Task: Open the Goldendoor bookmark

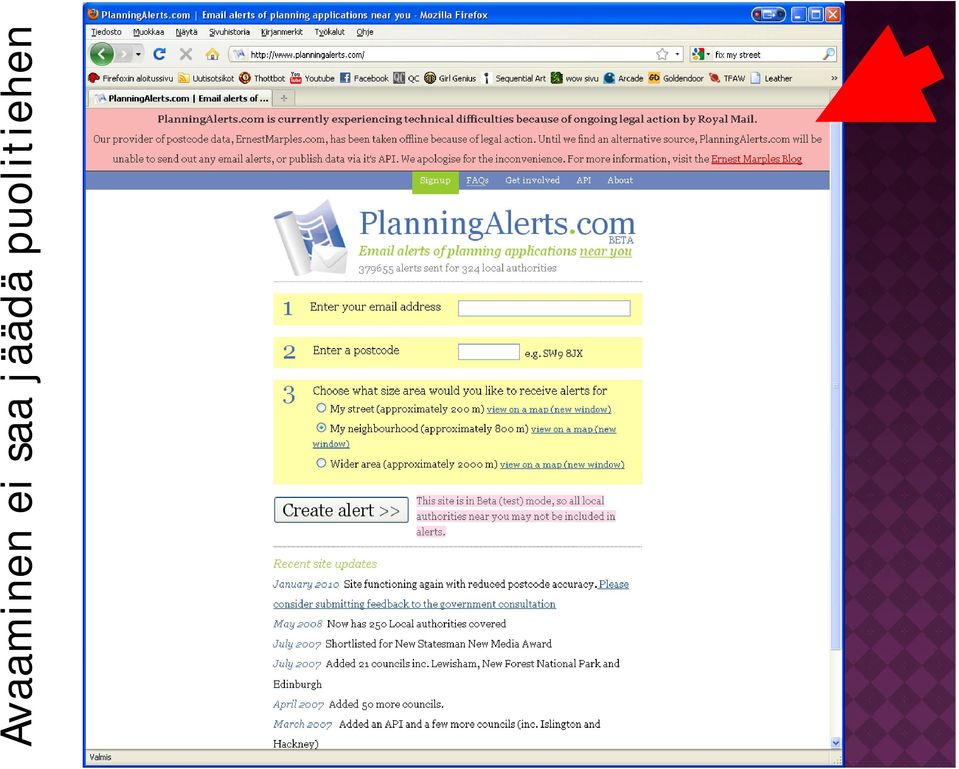Action: (x=676, y=78)
